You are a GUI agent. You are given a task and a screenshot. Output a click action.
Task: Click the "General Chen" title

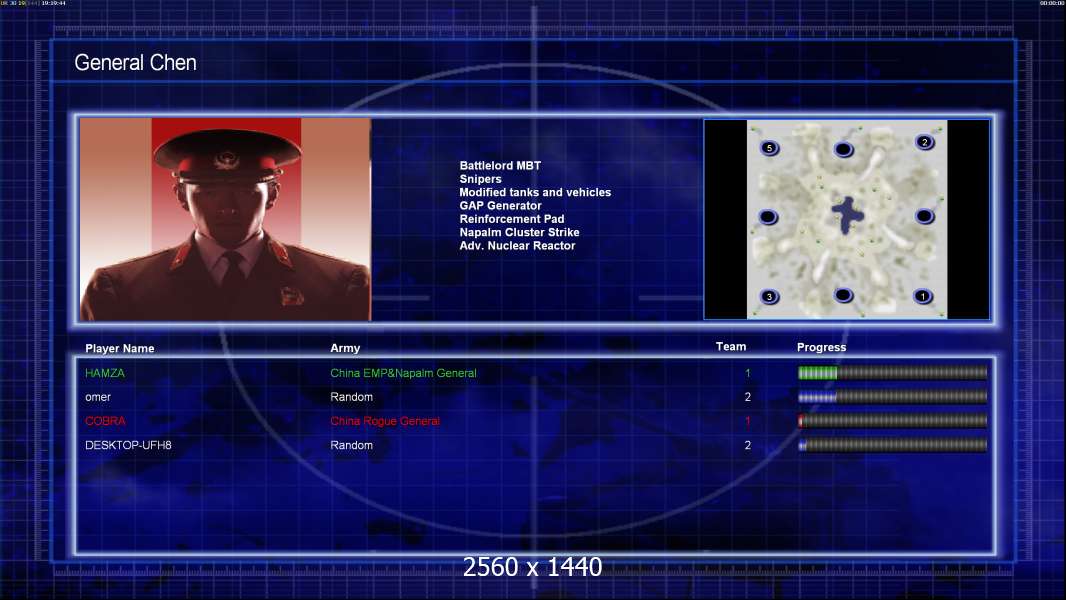[135, 63]
